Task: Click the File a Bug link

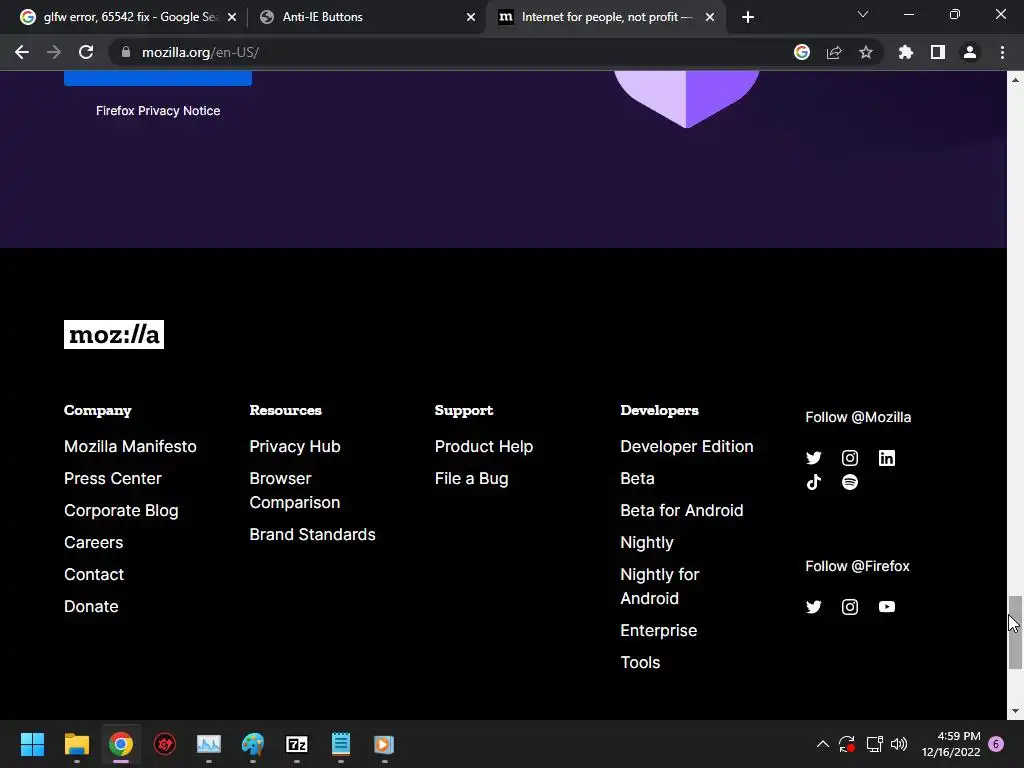Action: 472,478
